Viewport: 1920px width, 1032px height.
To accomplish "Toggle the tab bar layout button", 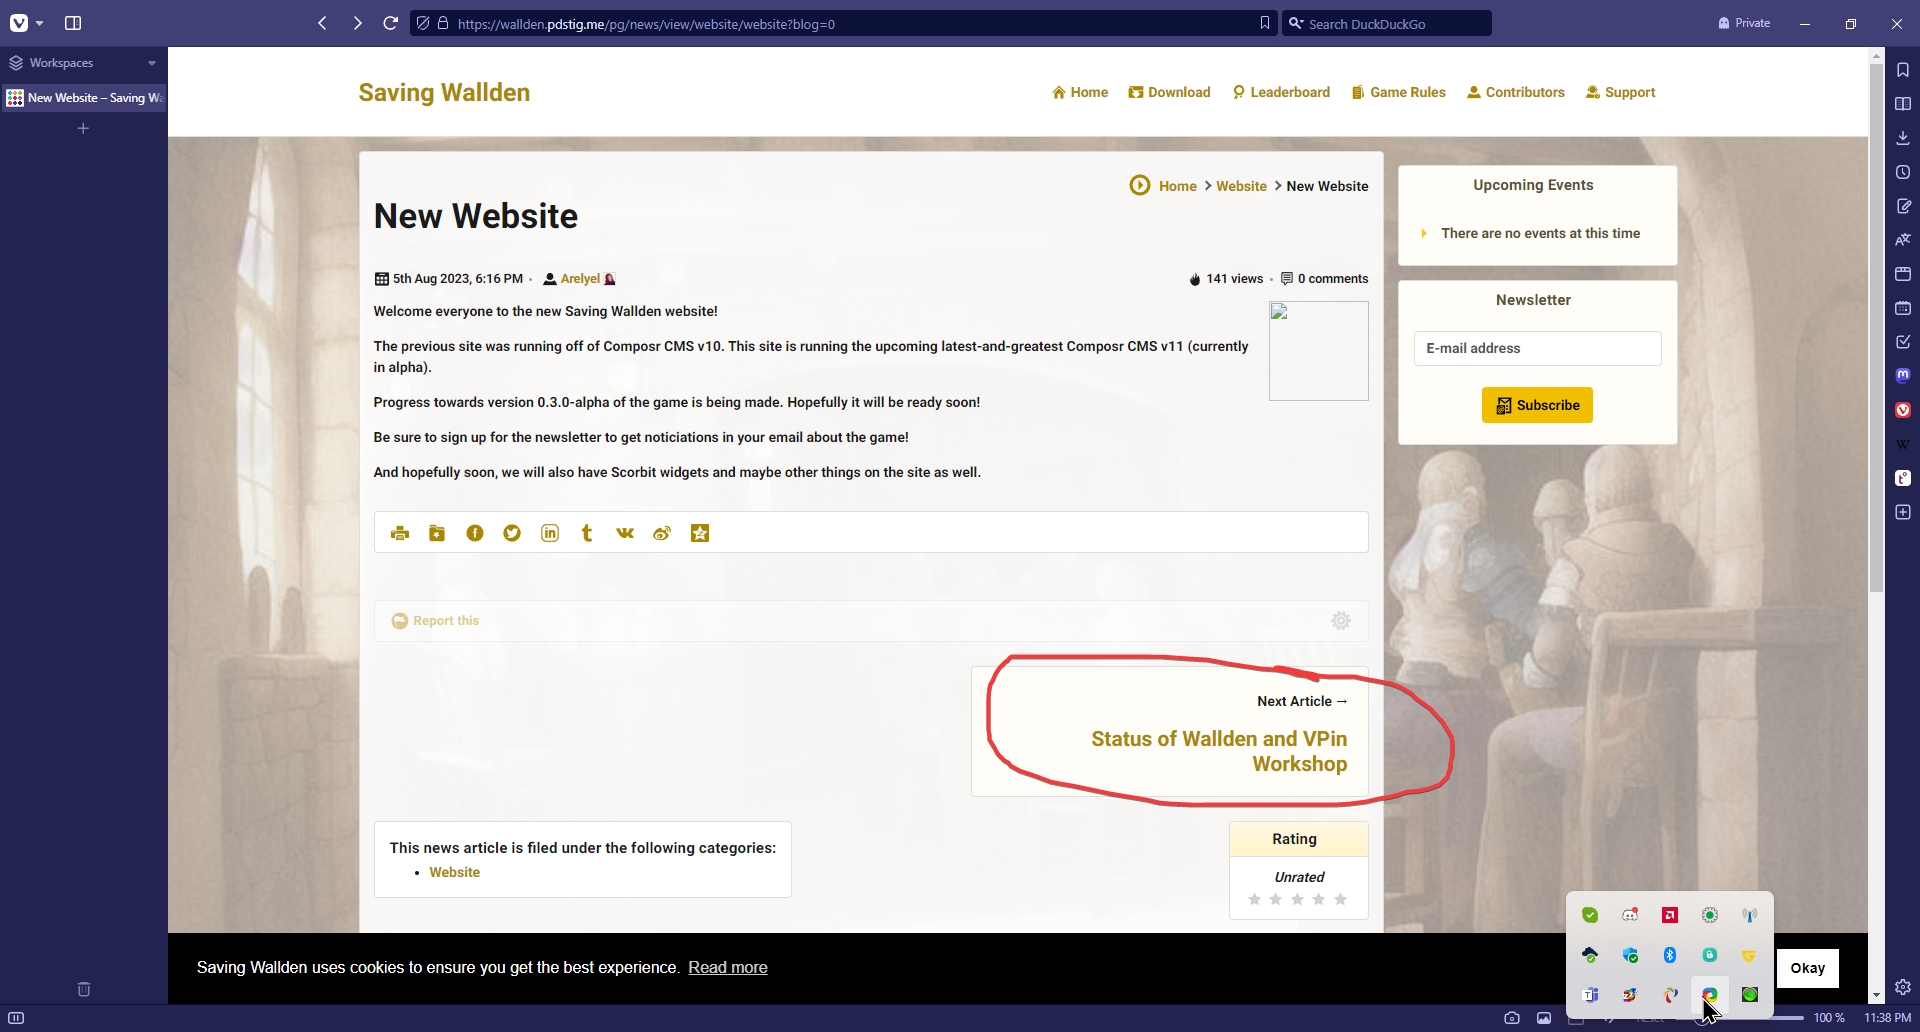I will [73, 23].
